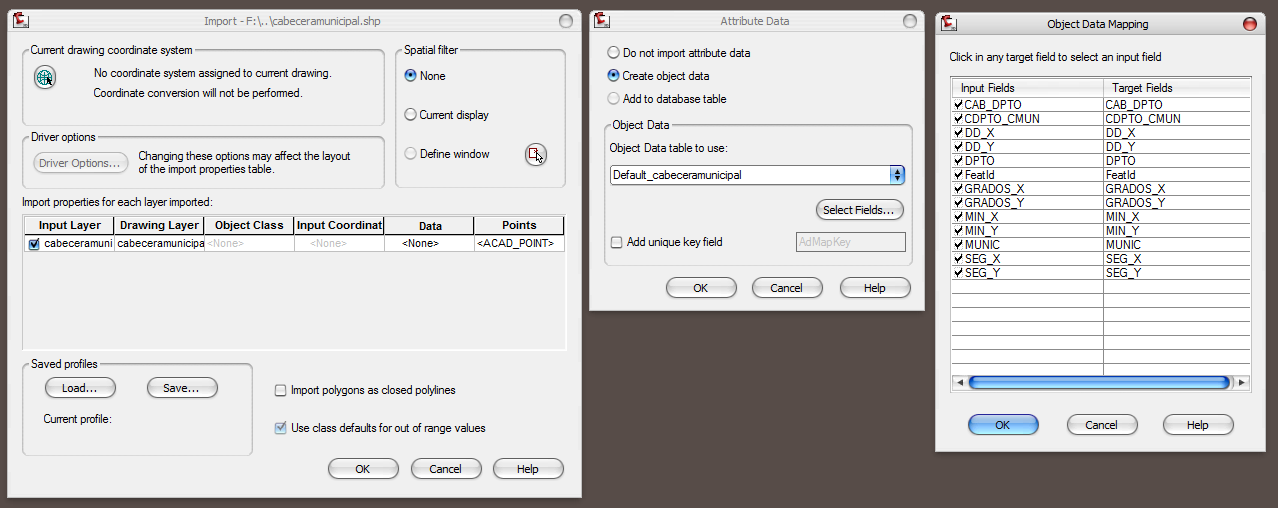1278x508 pixels.
Task: Cancel the Attribute Data dialog
Action: coord(787,288)
